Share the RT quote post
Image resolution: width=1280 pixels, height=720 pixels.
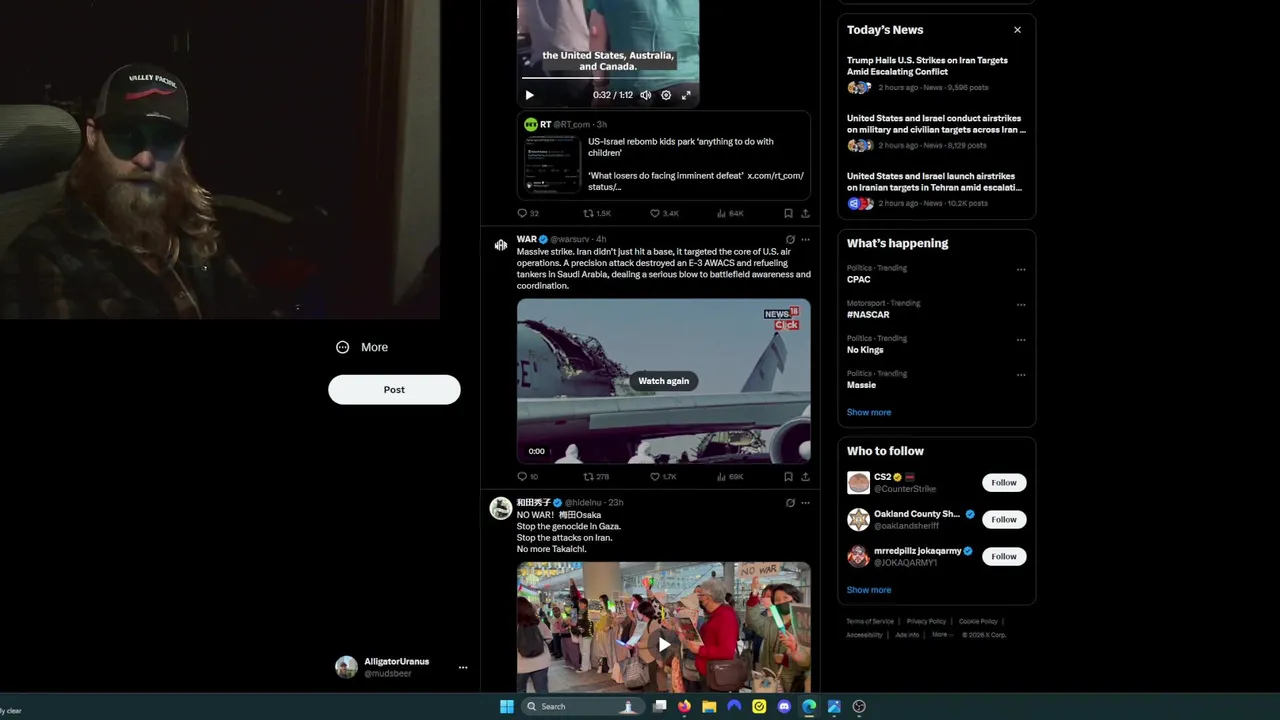pyautogui.click(x=805, y=213)
